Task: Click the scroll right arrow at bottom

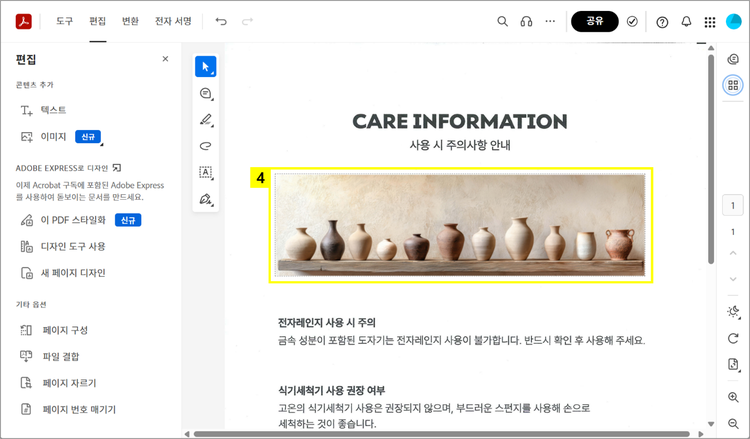Action: [701, 434]
